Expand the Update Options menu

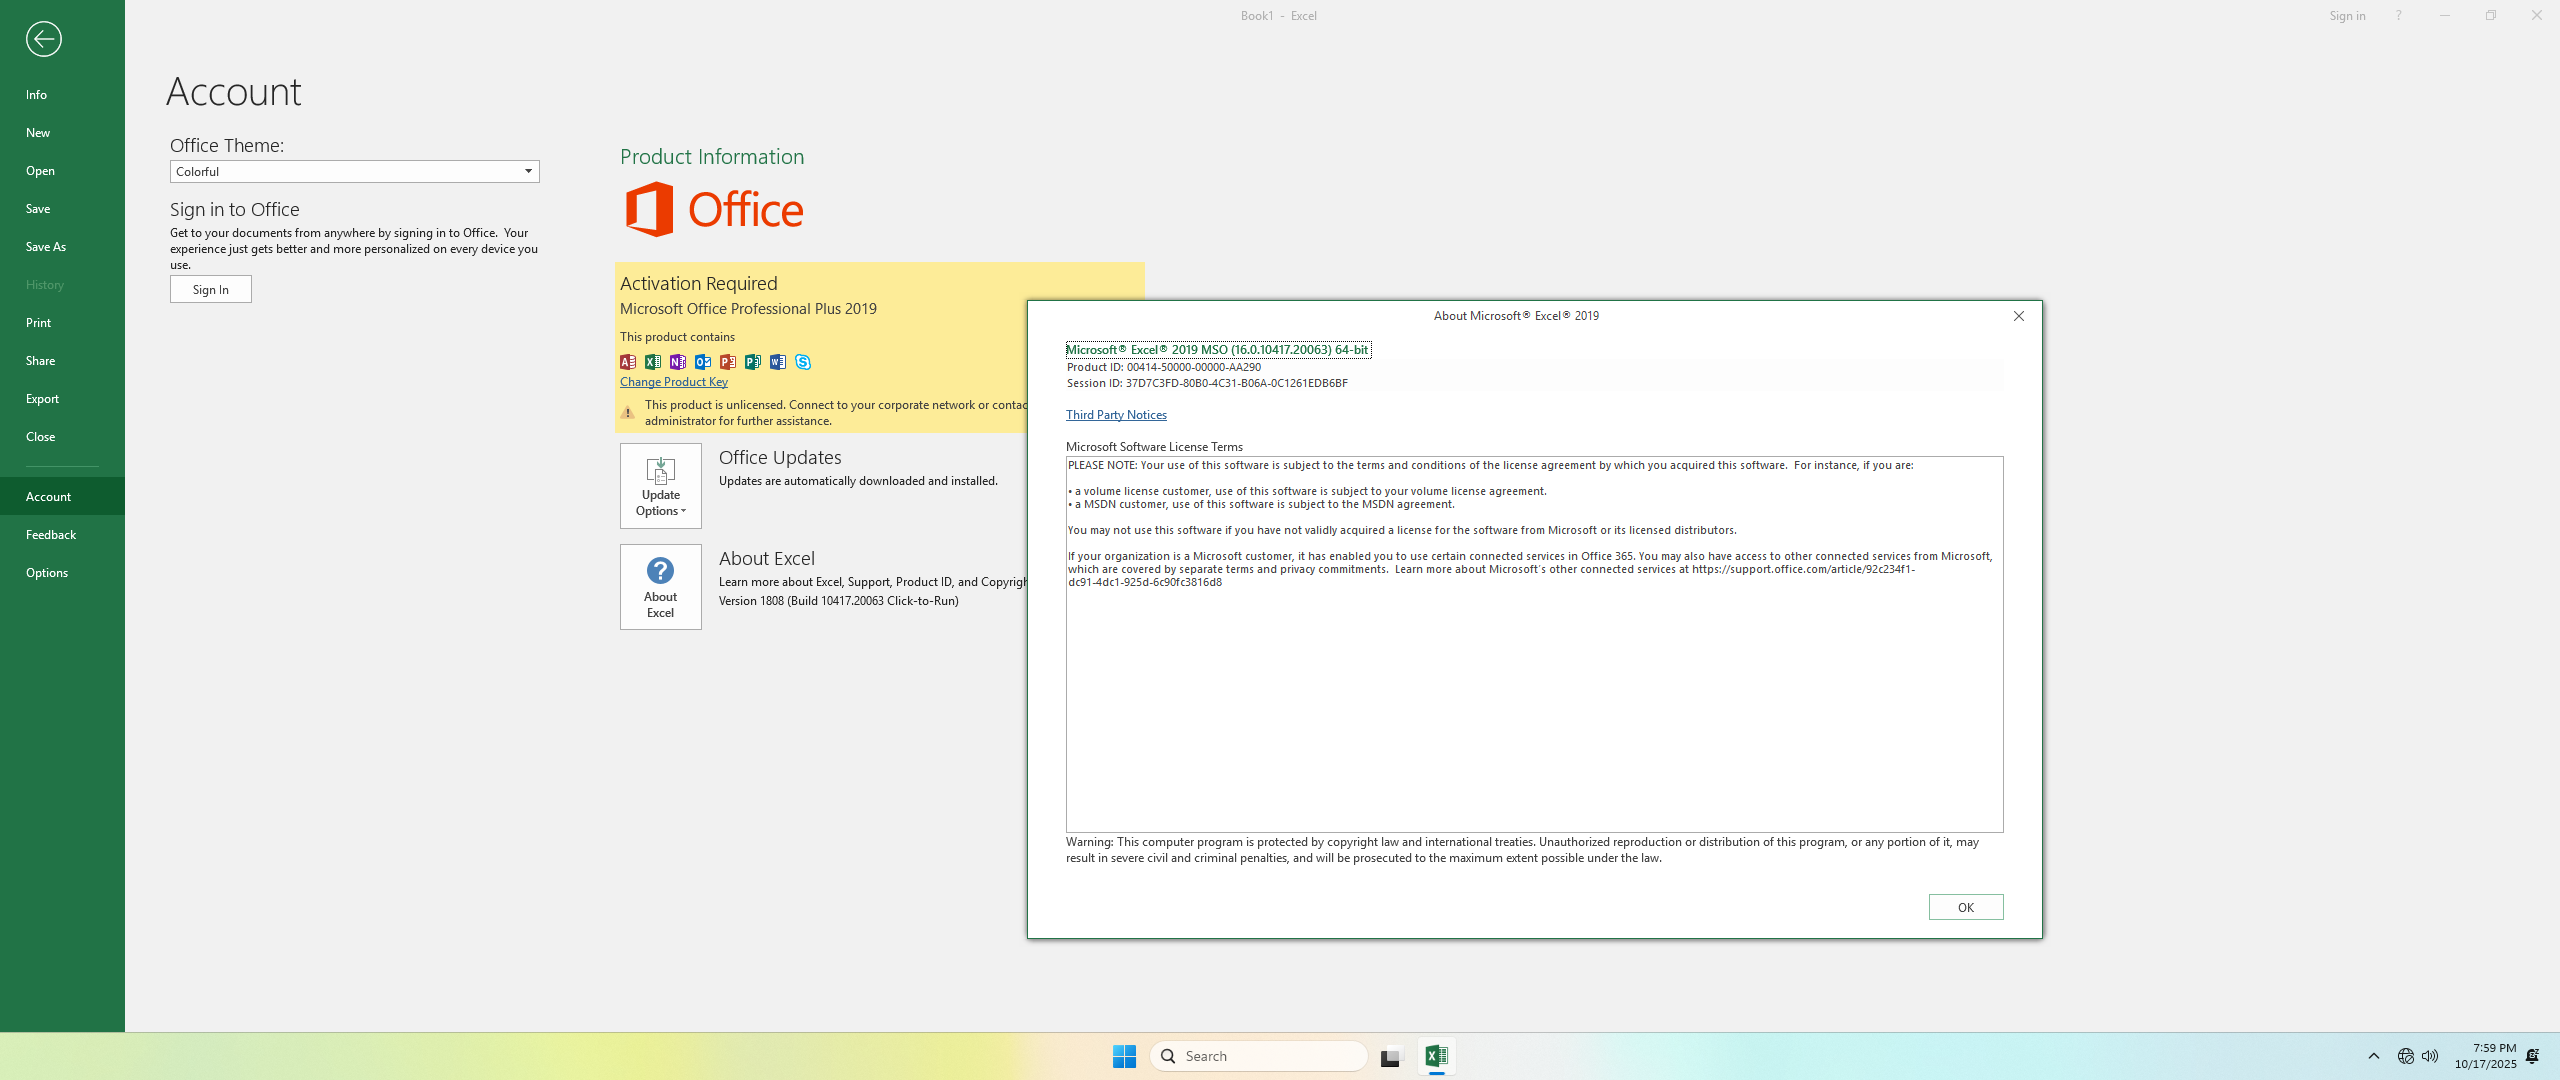pyautogui.click(x=660, y=486)
